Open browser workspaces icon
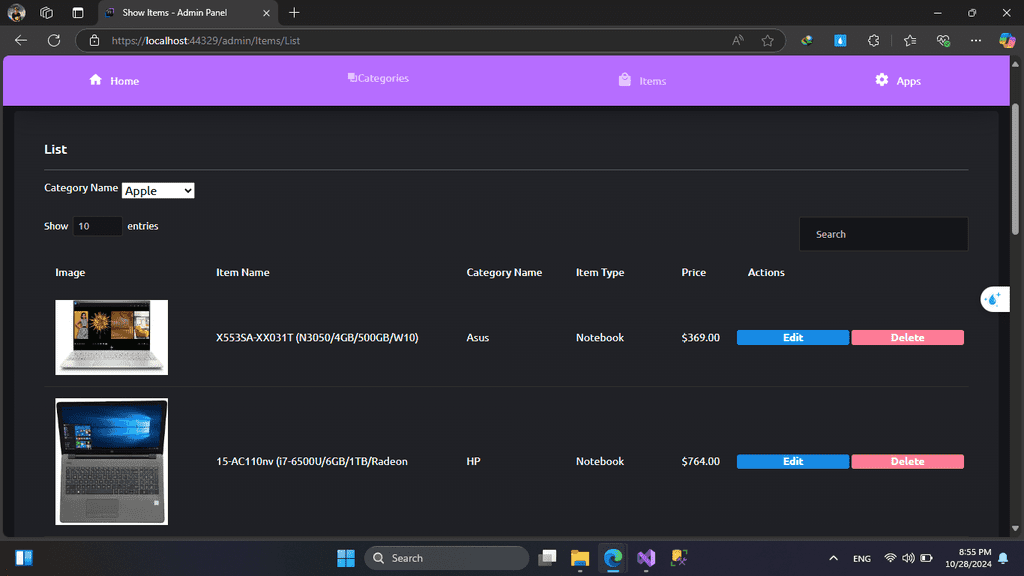1024x576 pixels. (x=46, y=12)
